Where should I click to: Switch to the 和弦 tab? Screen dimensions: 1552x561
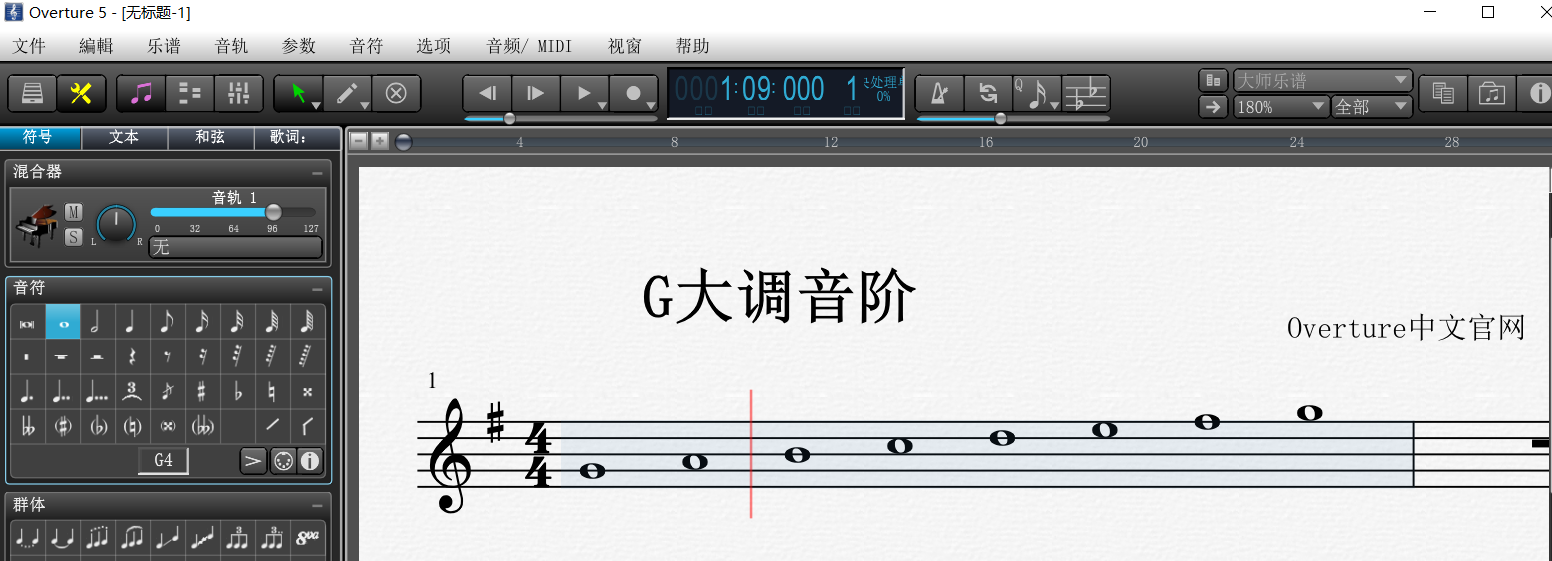tap(210, 137)
